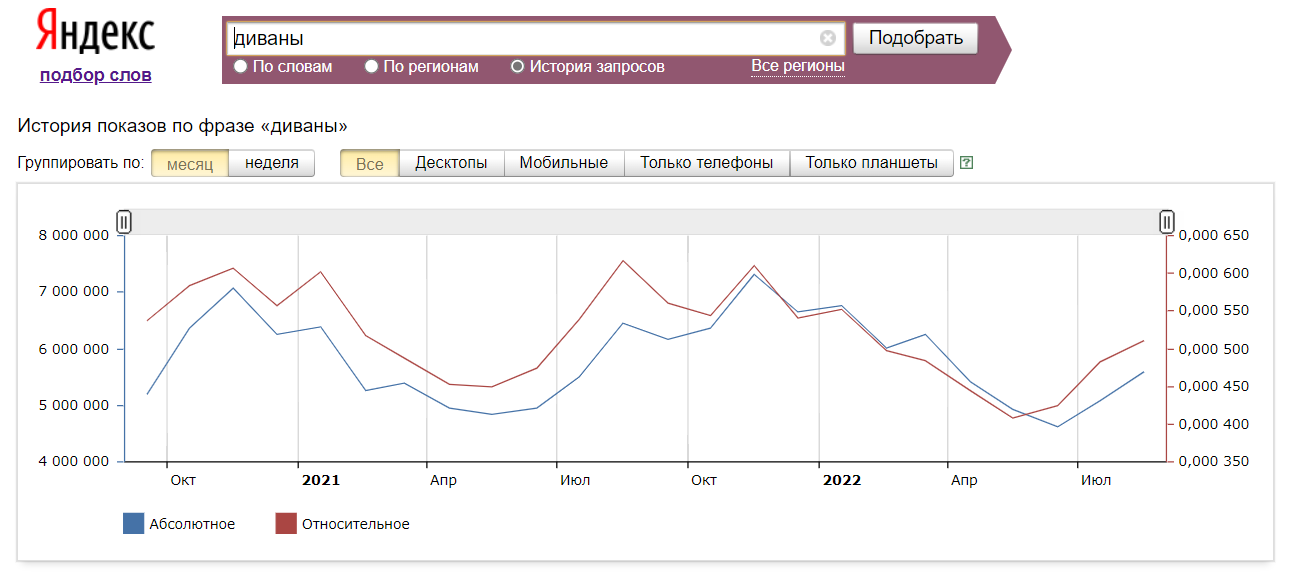Click the «0,000 500» right axis value
The width and height of the screenshot is (1290, 578).
(x=1214, y=349)
